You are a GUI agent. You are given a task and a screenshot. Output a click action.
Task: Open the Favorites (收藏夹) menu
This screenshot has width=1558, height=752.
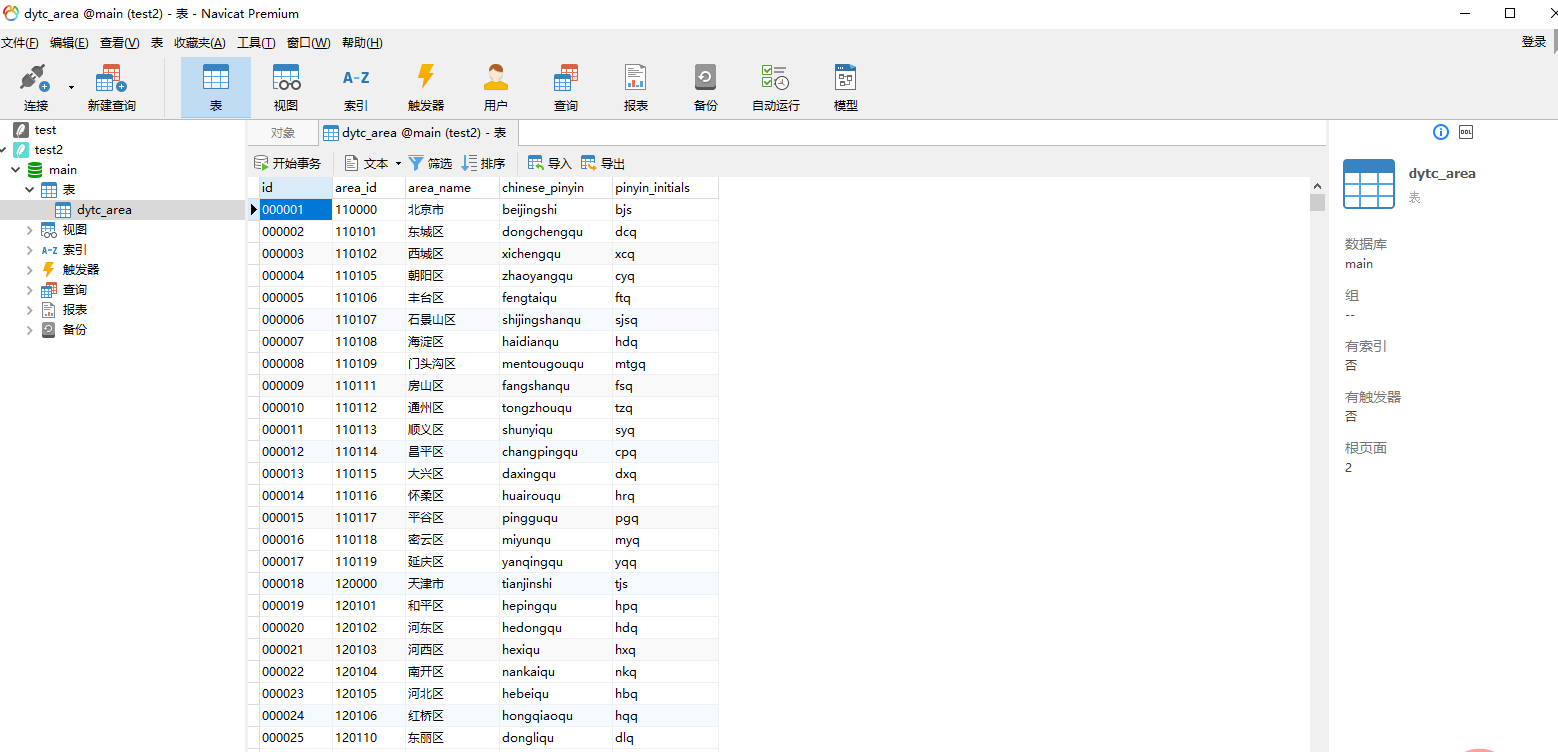coord(200,43)
